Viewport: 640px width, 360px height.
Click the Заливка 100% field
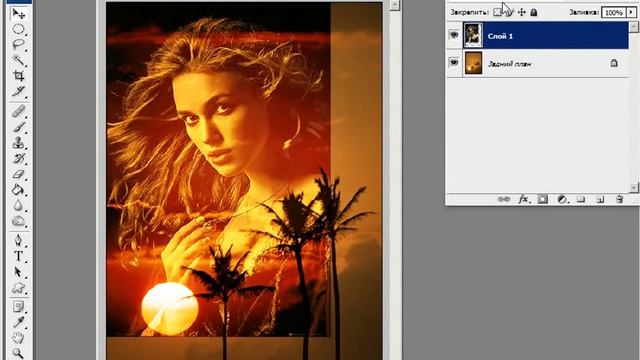coord(614,13)
